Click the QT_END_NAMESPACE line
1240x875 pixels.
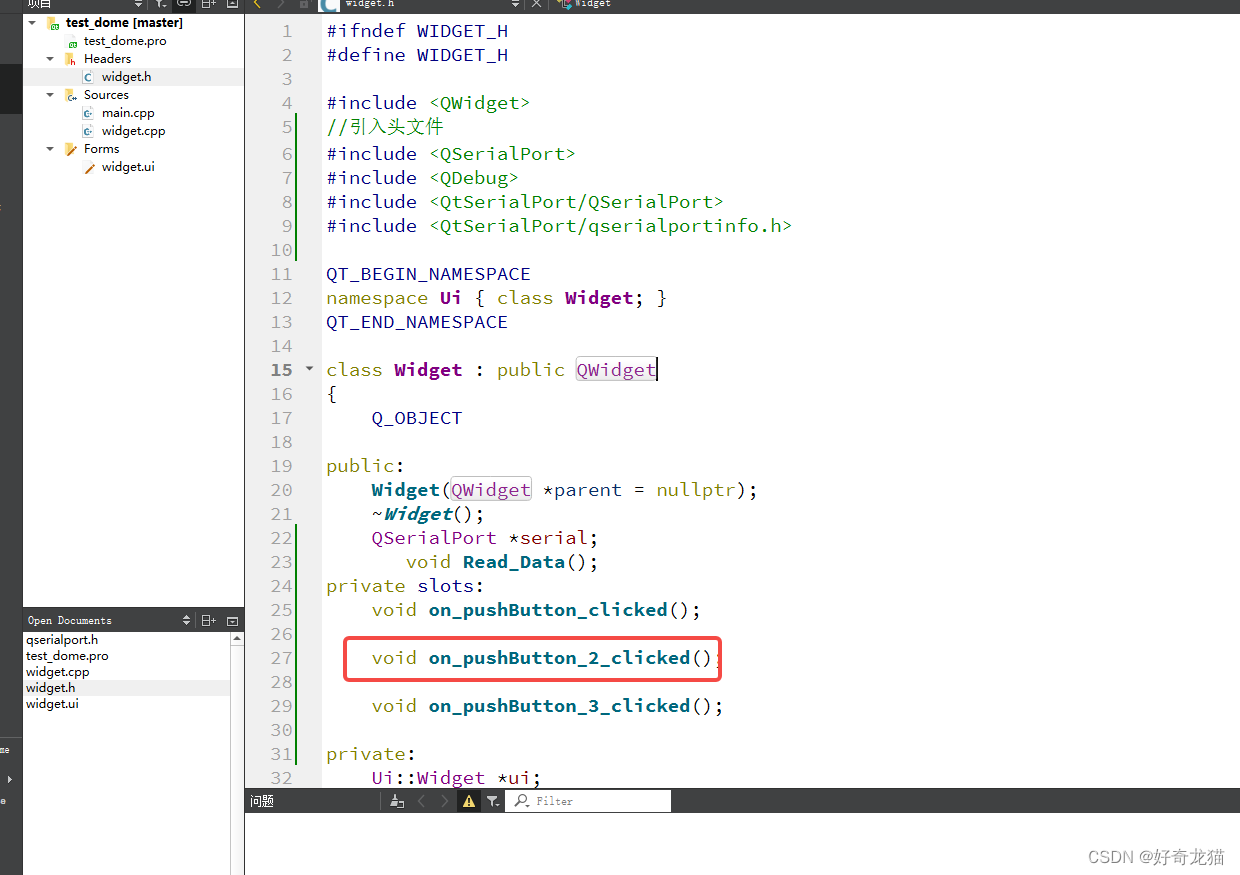click(x=417, y=322)
